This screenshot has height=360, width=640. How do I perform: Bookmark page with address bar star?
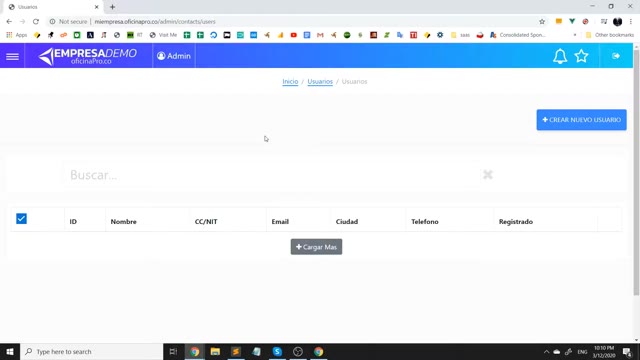[542, 22]
